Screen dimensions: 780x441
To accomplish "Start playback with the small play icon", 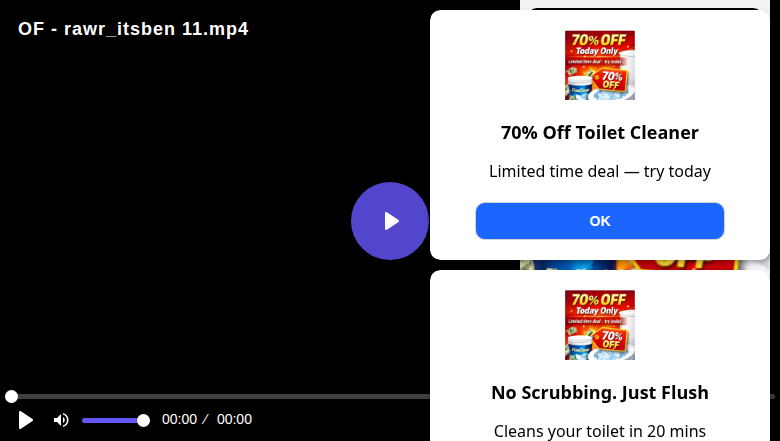I will [x=25, y=420].
